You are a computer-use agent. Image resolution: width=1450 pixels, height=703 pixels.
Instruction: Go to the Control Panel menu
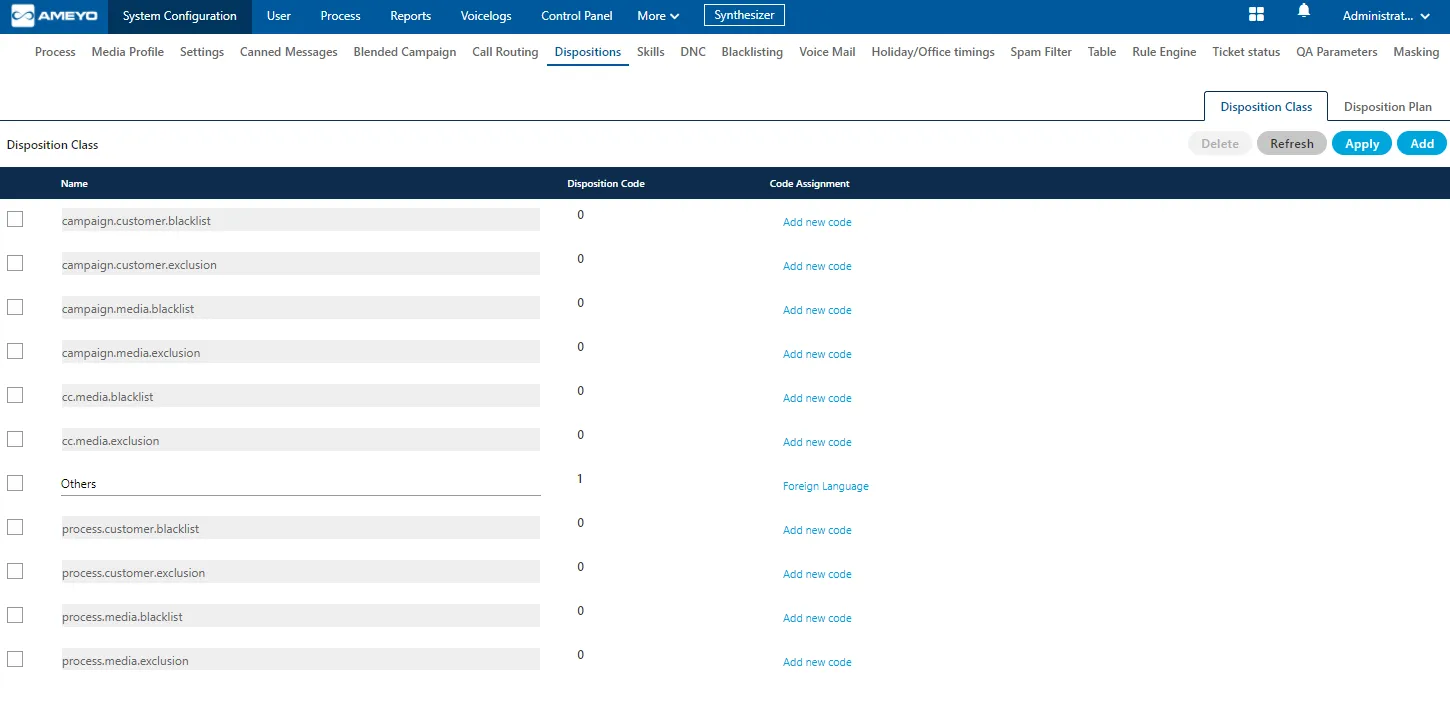point(577,16)
